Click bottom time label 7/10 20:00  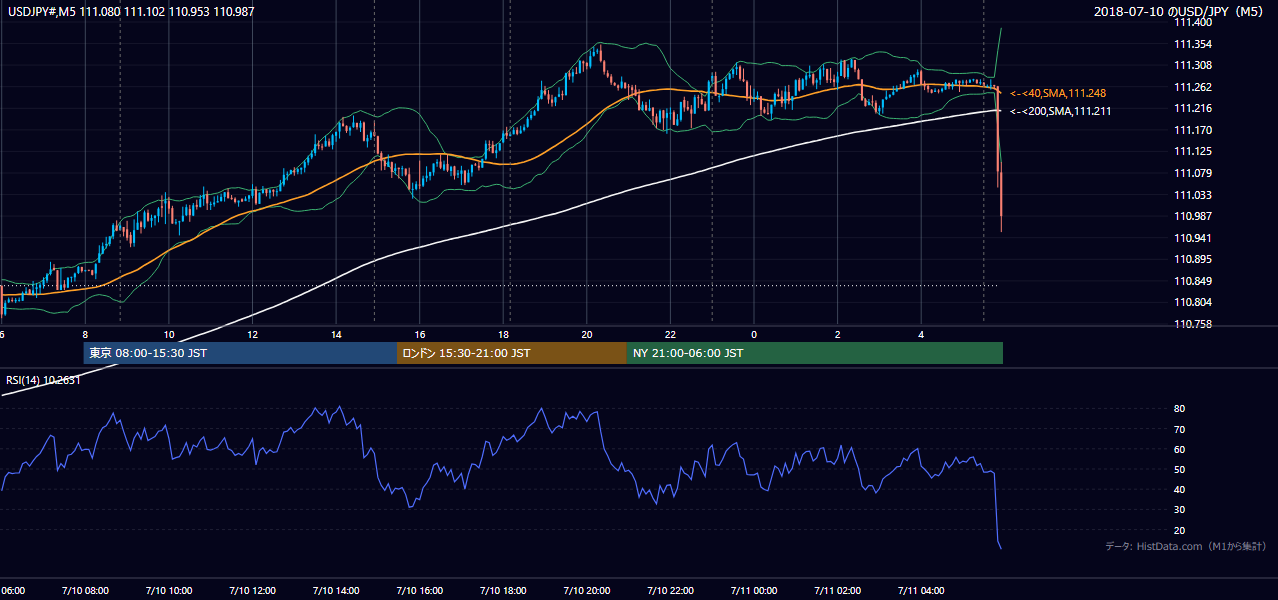[x=586, y=591]
